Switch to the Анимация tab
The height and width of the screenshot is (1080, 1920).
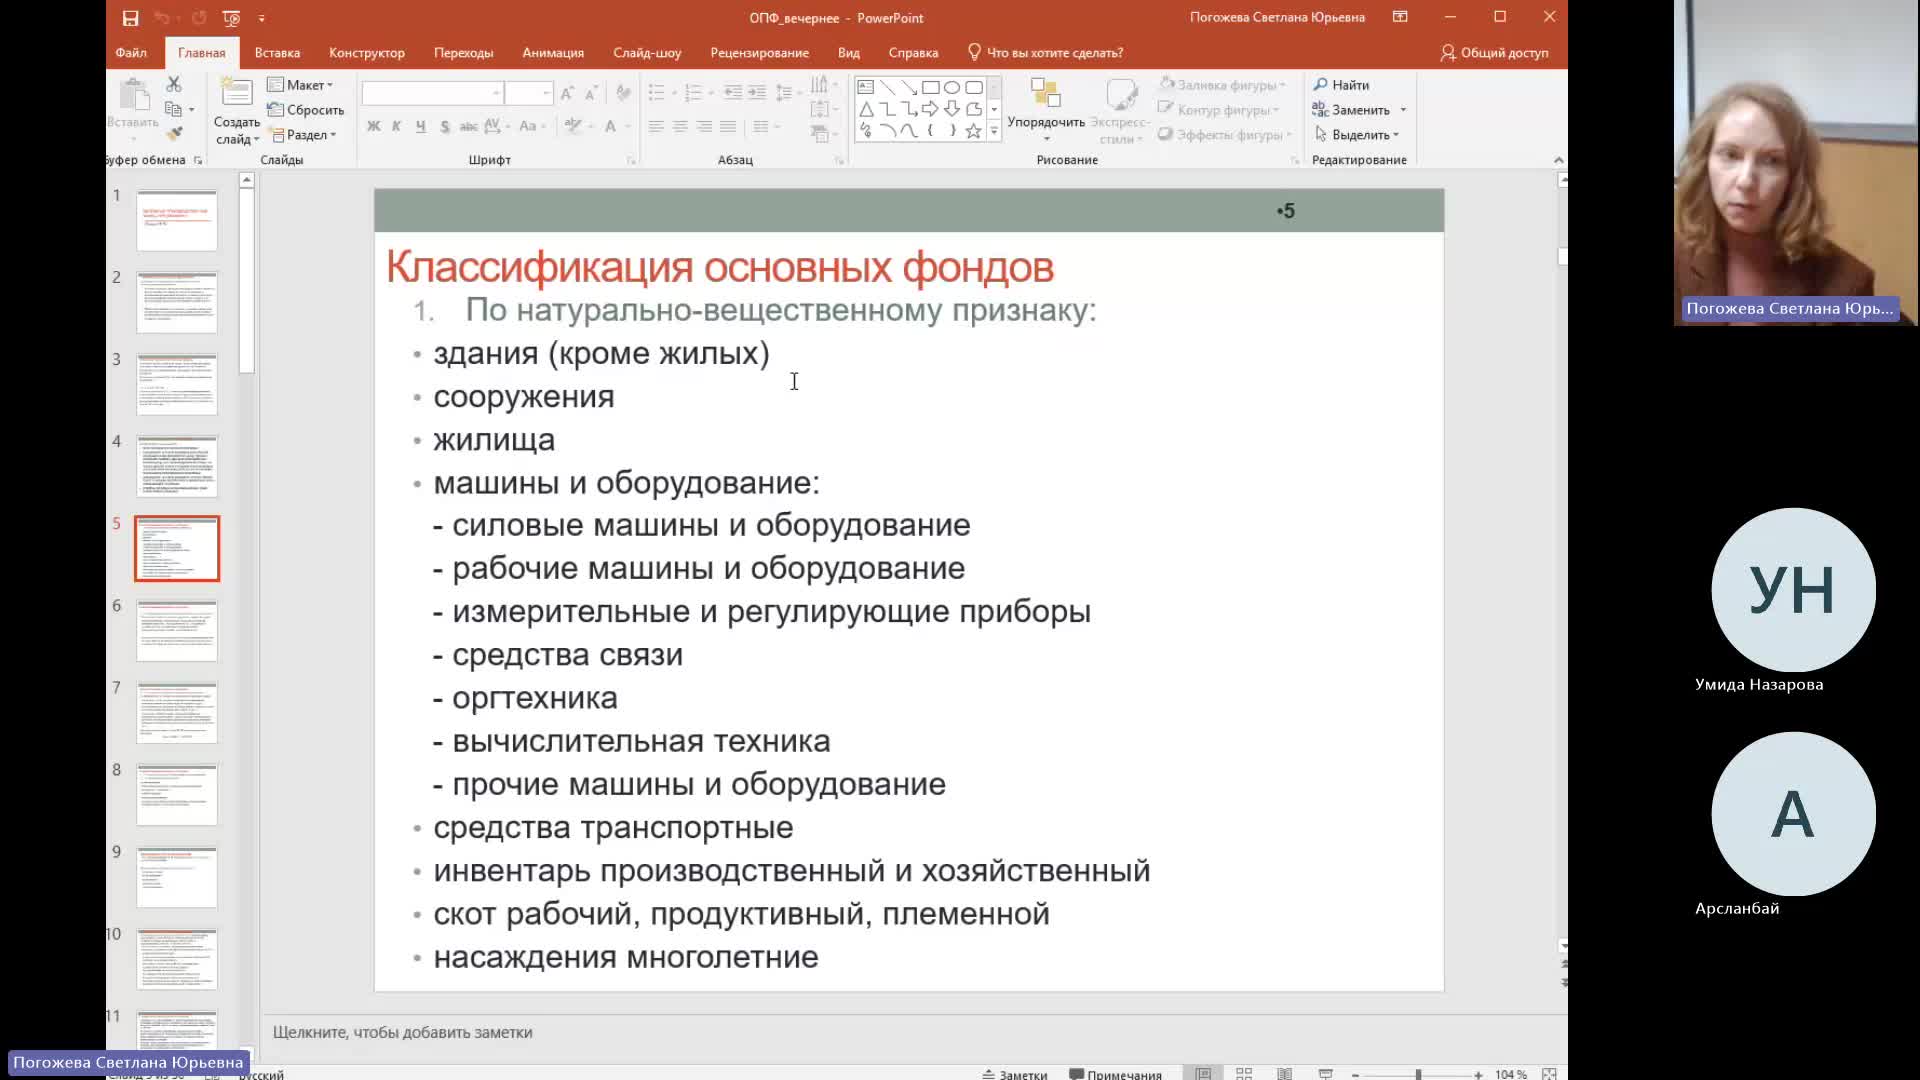click(553, 53)
